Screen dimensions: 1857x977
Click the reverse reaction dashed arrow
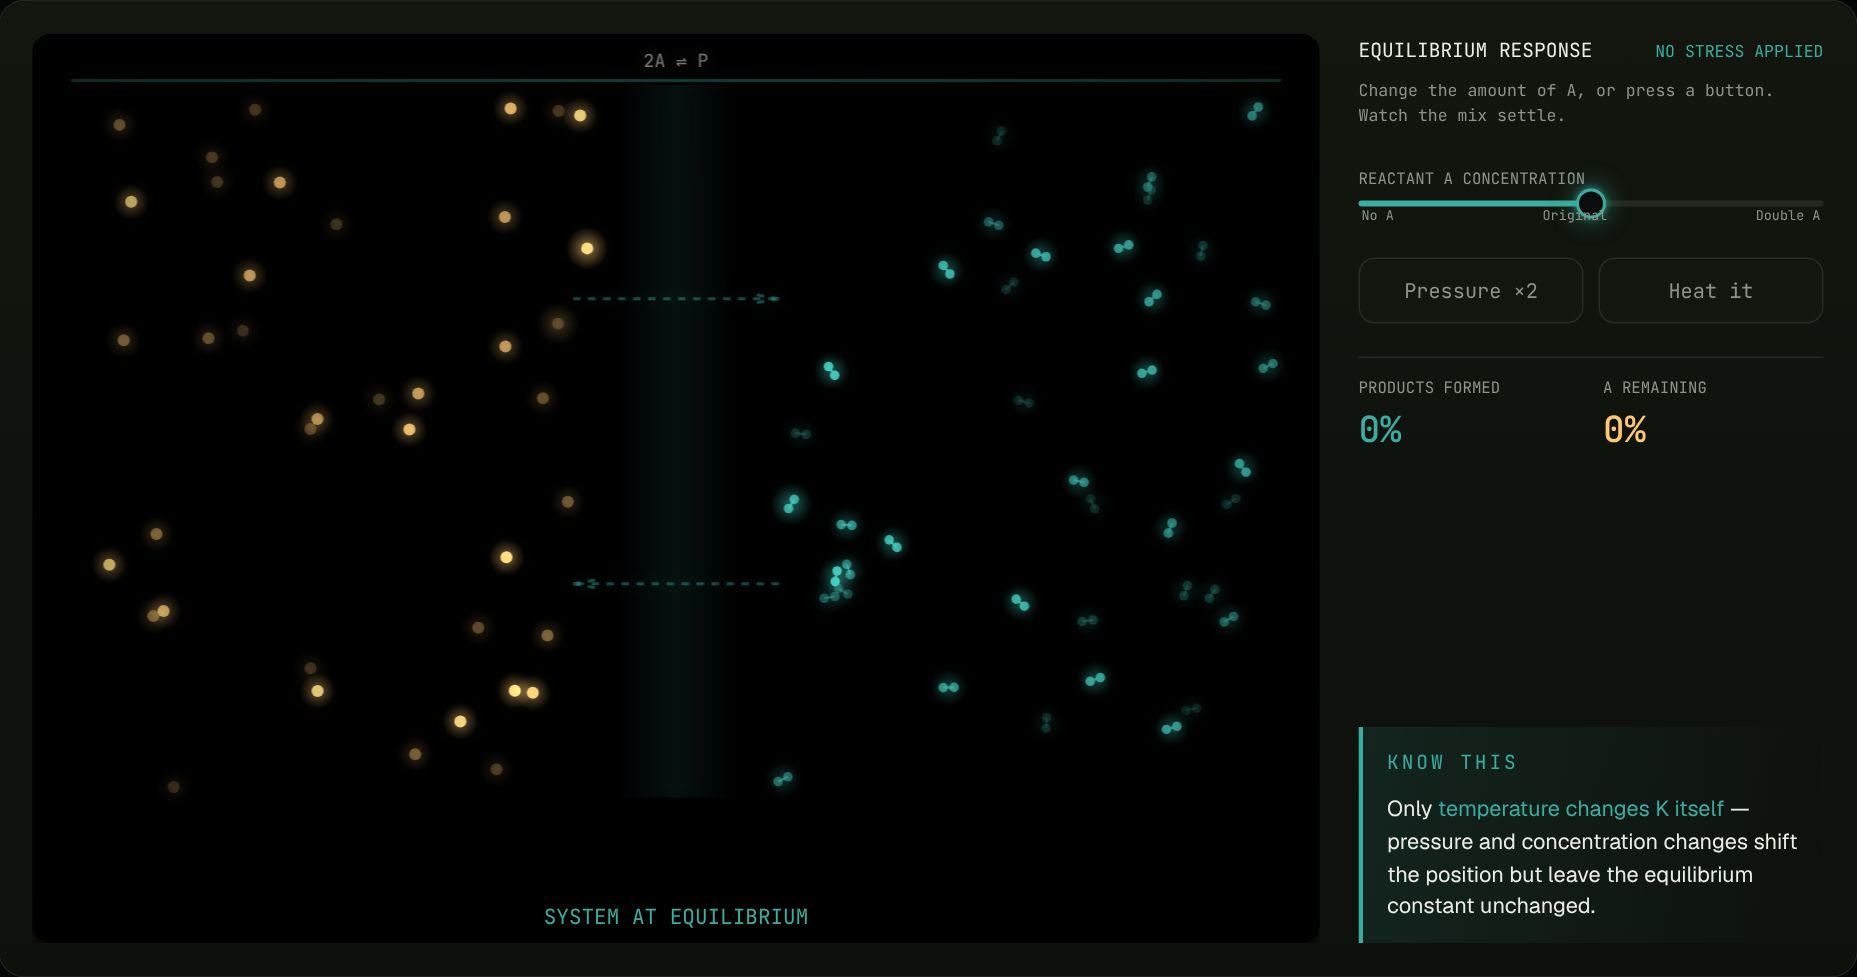click(676, 583)
